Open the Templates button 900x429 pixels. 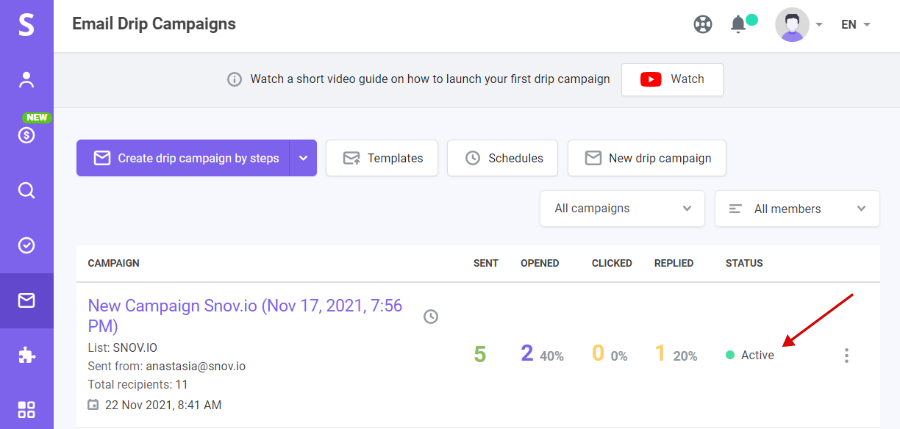(382, 158)
